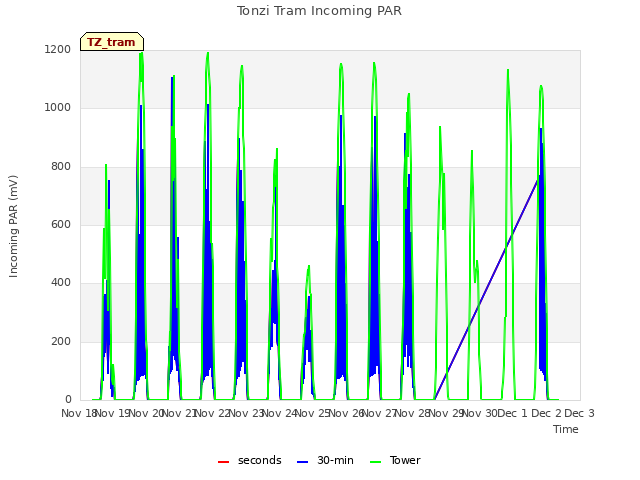Click the Incoming PAR (mV) axis label
This screenshot has width=640, height=480.
tap(13, 227)
